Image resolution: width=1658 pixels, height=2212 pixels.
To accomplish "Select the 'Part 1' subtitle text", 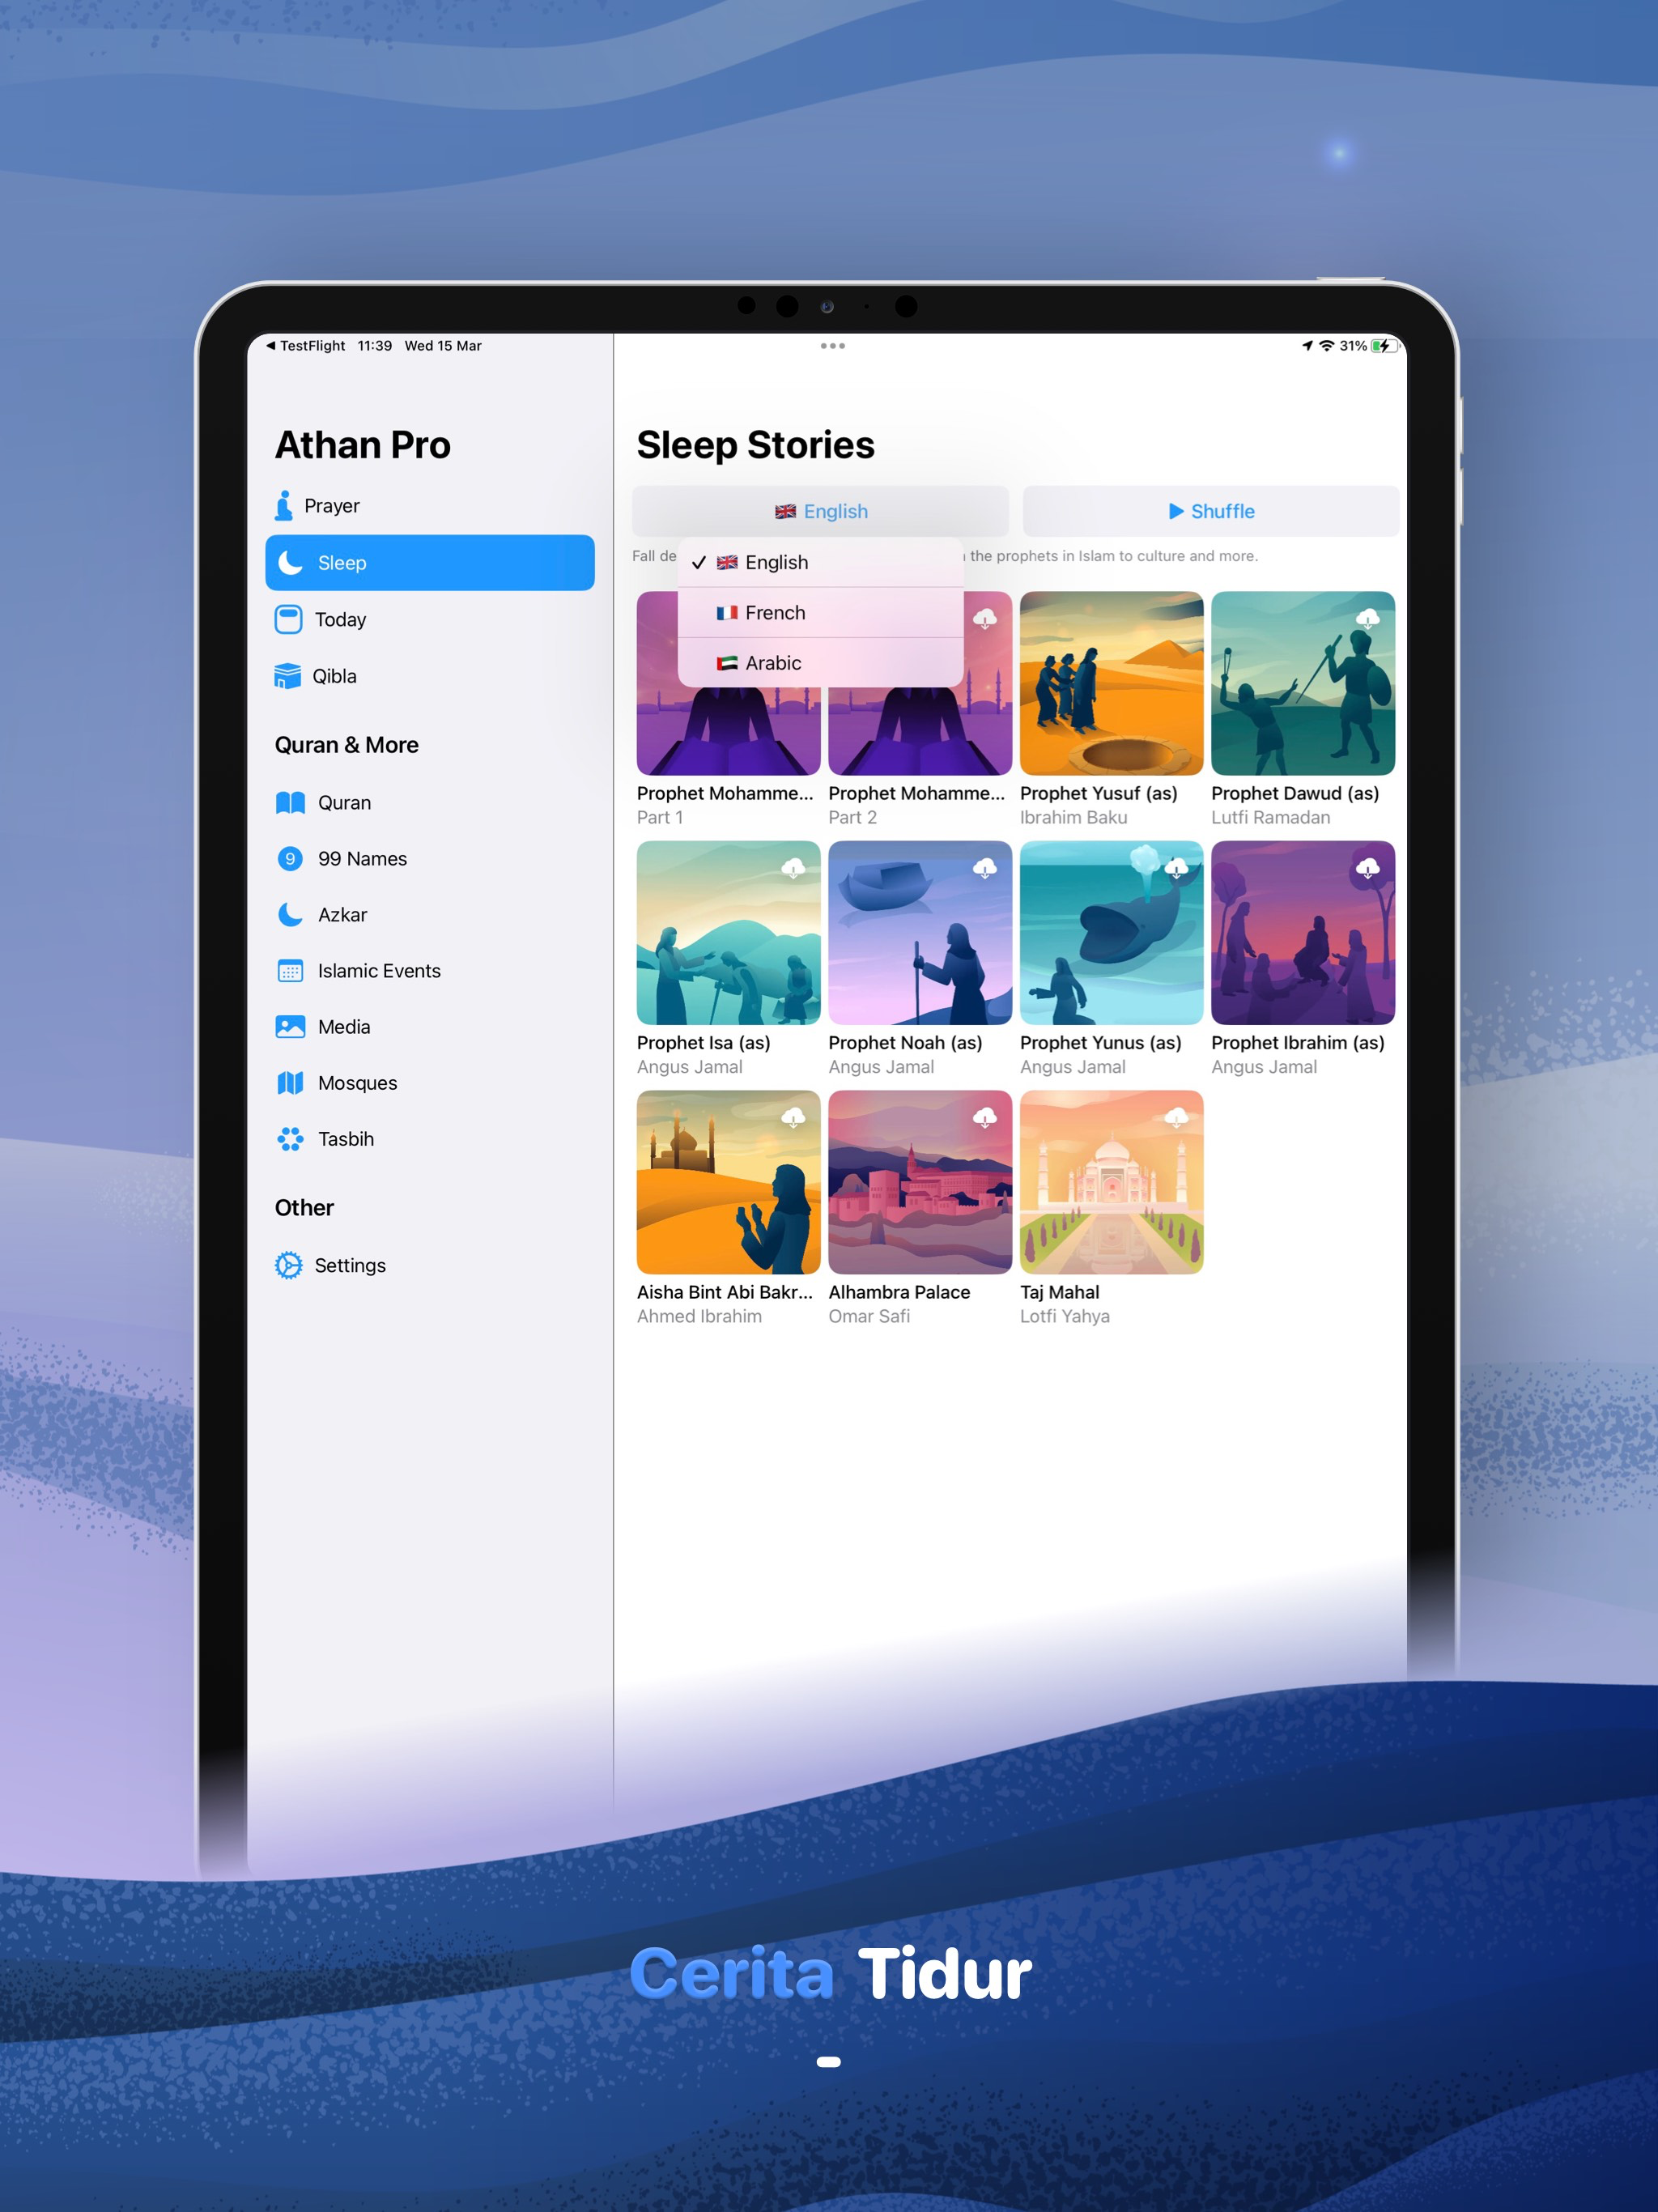I will pos(659,818).
